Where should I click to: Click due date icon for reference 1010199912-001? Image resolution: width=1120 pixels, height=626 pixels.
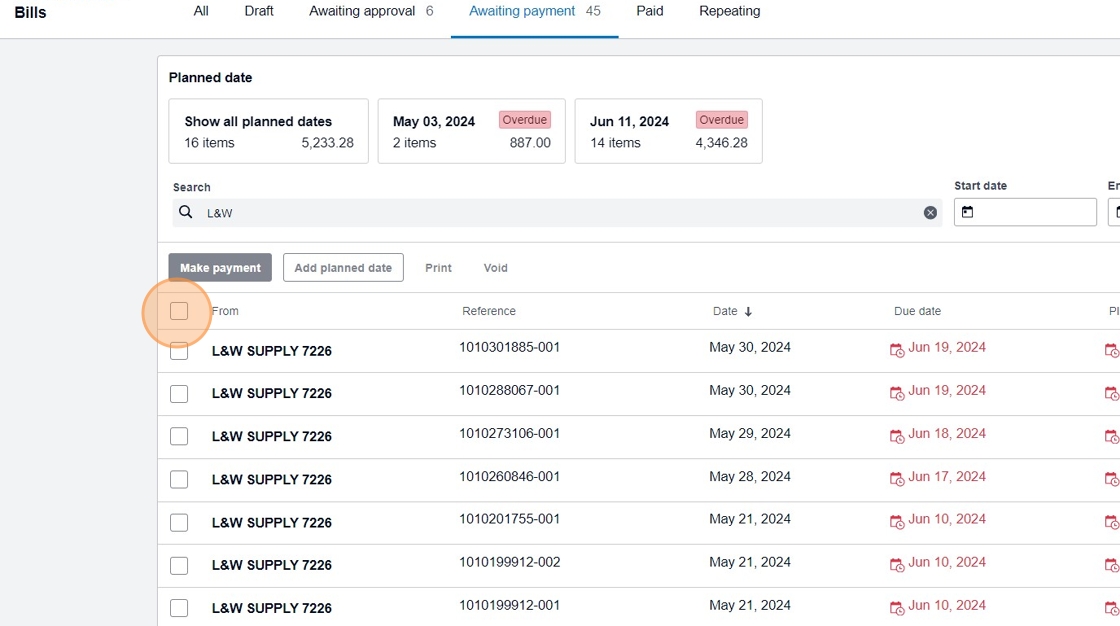(896, 607)
